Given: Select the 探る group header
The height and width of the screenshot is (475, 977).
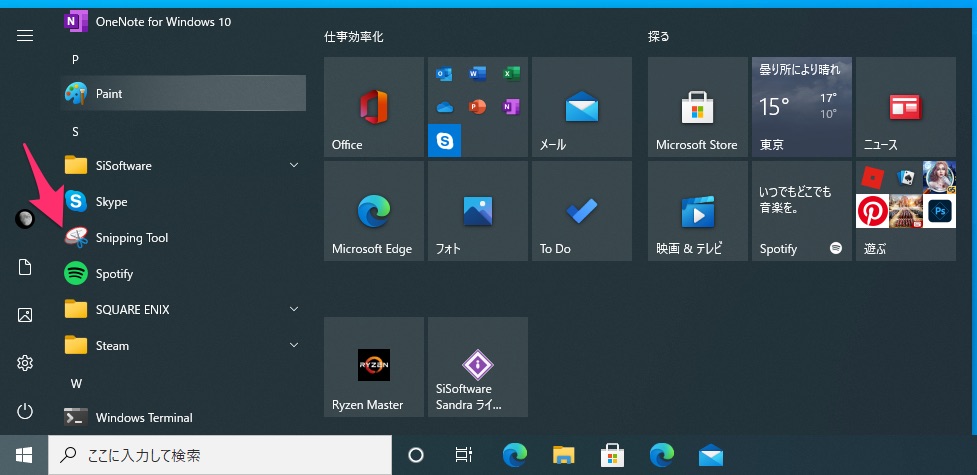Looking at the screenshot, I should 659,37.
